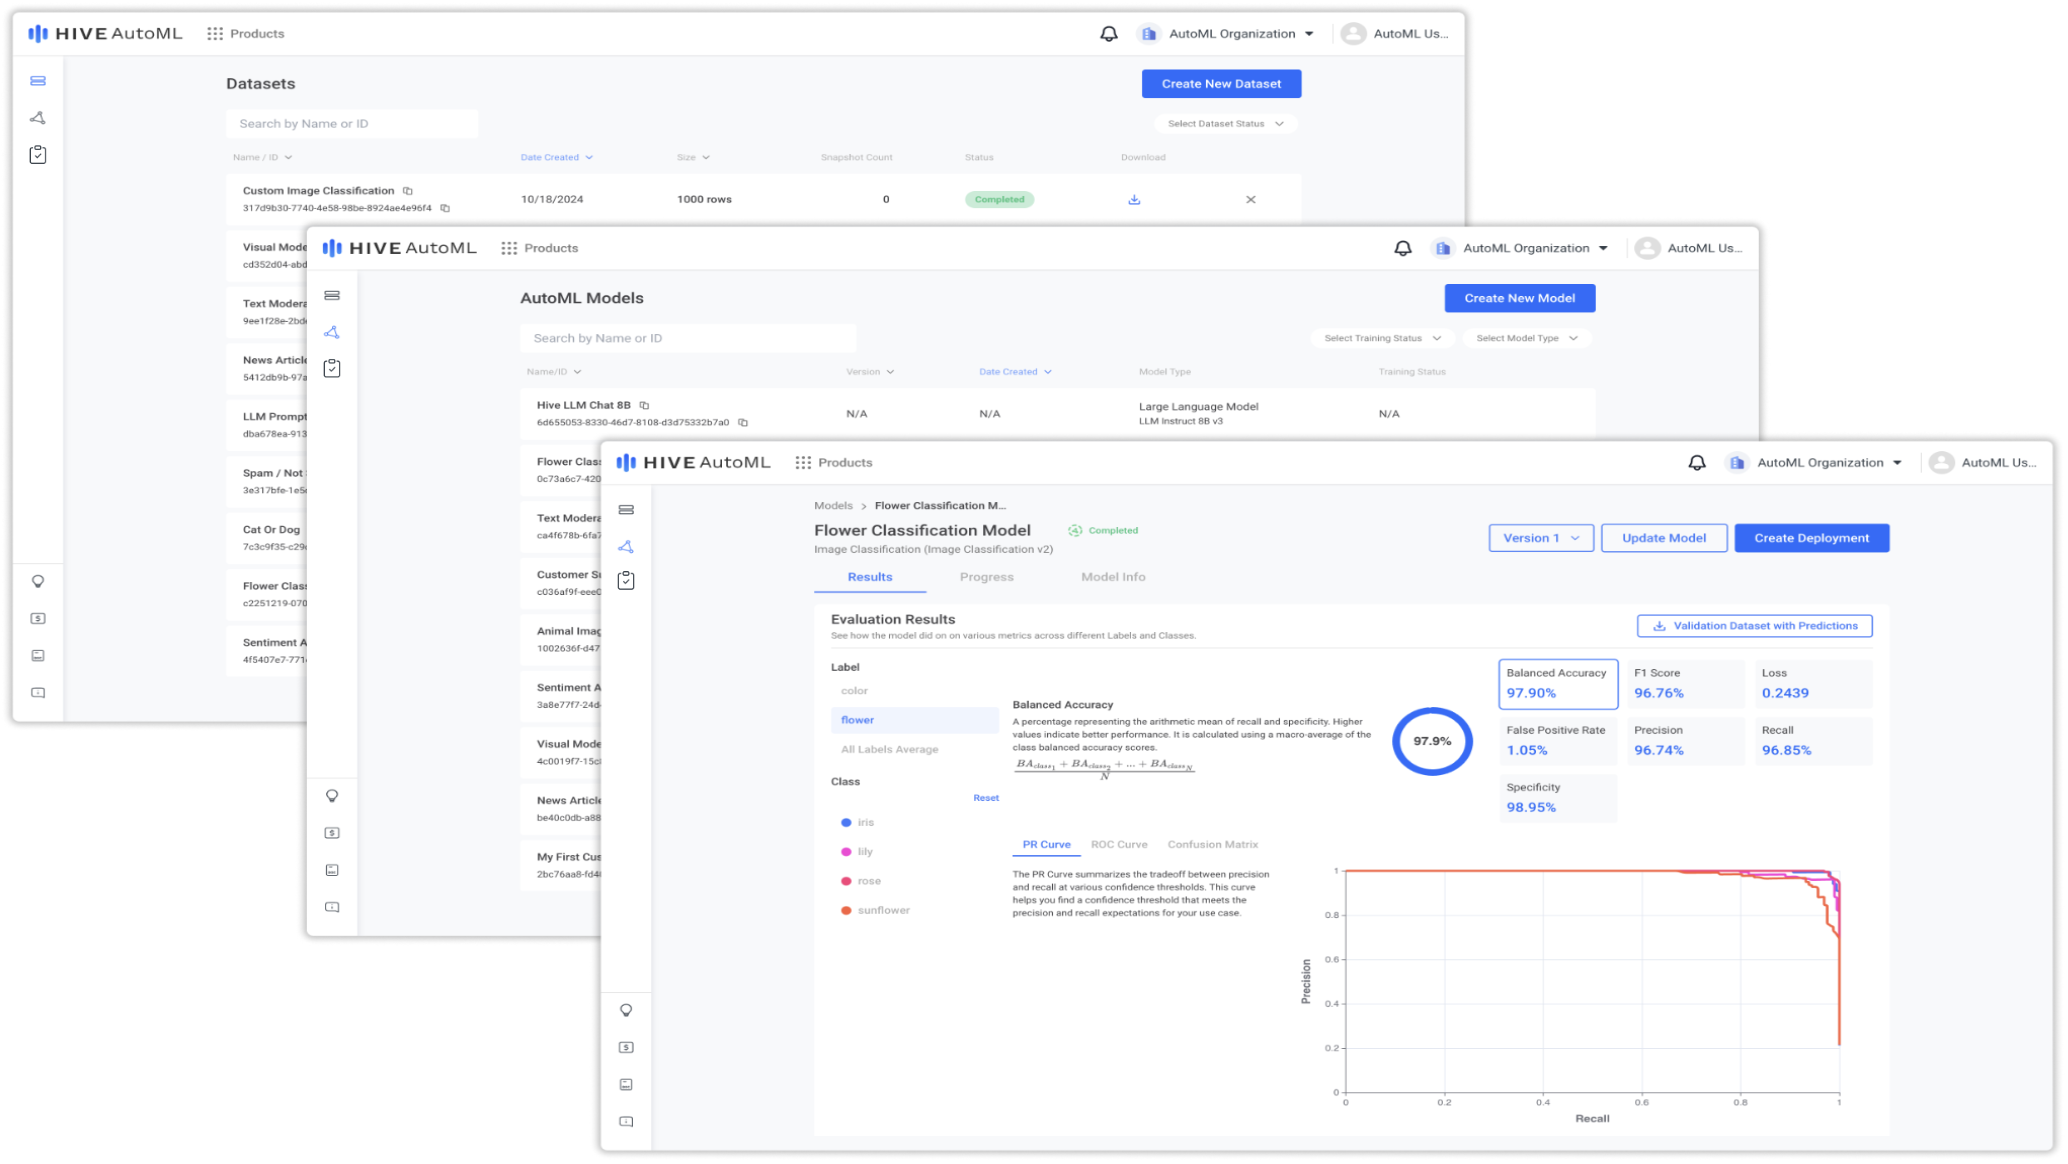Reset the class selection
2068x1164 pixels.
pos(986,798)
